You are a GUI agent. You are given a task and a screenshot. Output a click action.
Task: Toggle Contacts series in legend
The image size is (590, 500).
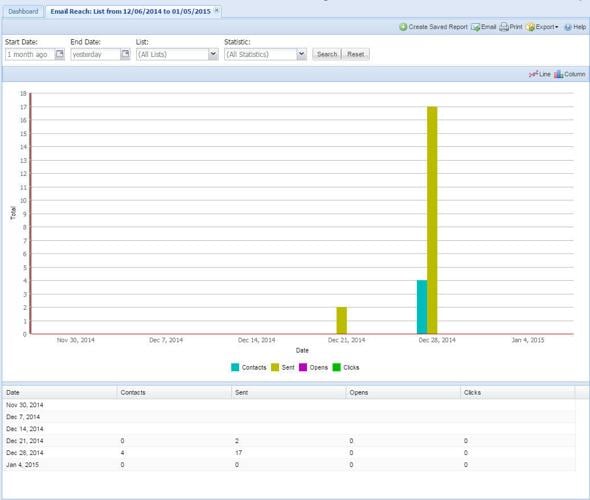[249, 367]
